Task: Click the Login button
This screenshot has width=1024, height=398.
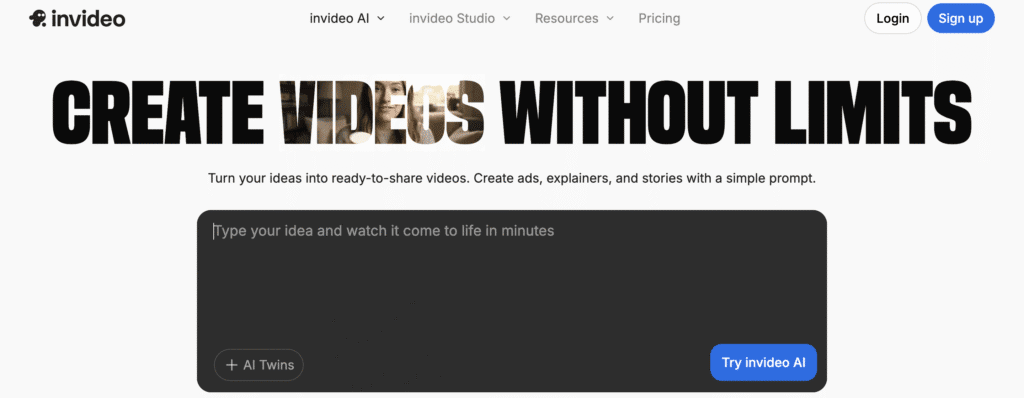Action: pyautogui.click(x=892, y=18)
